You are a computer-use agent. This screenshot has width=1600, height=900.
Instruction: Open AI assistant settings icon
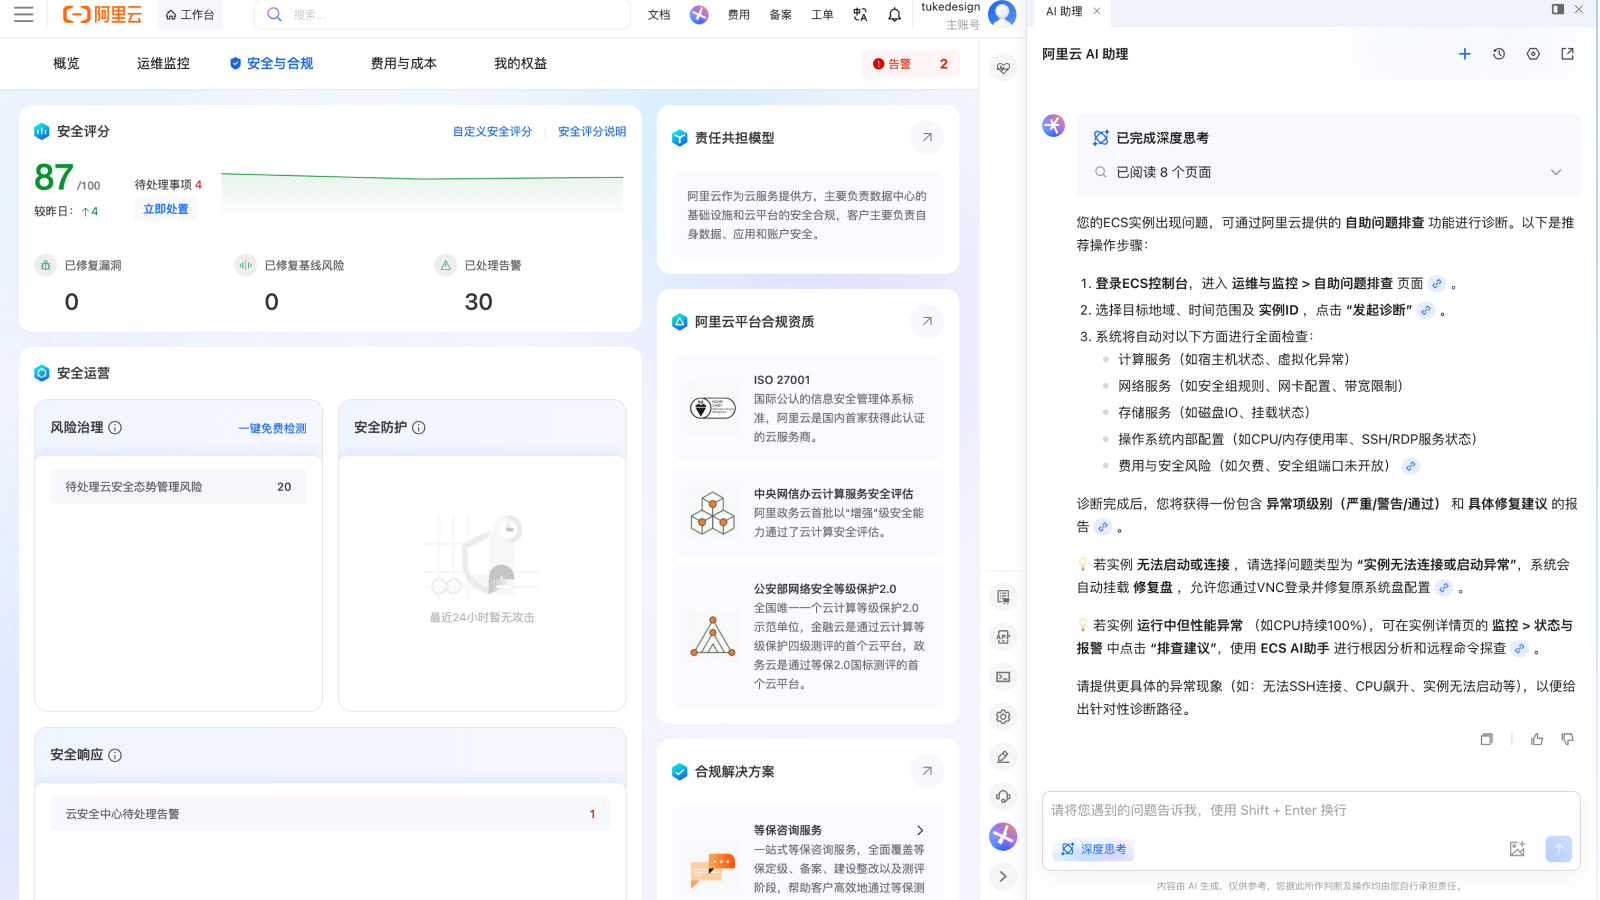pyautogui.click(x=1533, y=54)
